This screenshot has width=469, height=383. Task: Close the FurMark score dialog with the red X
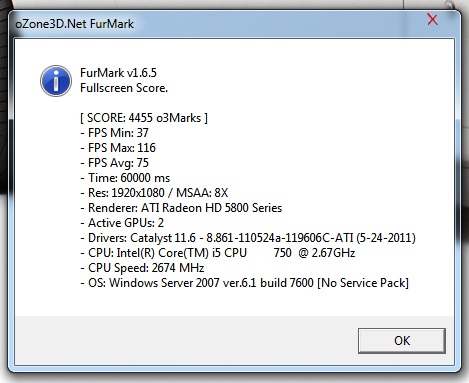click(432, 20)
